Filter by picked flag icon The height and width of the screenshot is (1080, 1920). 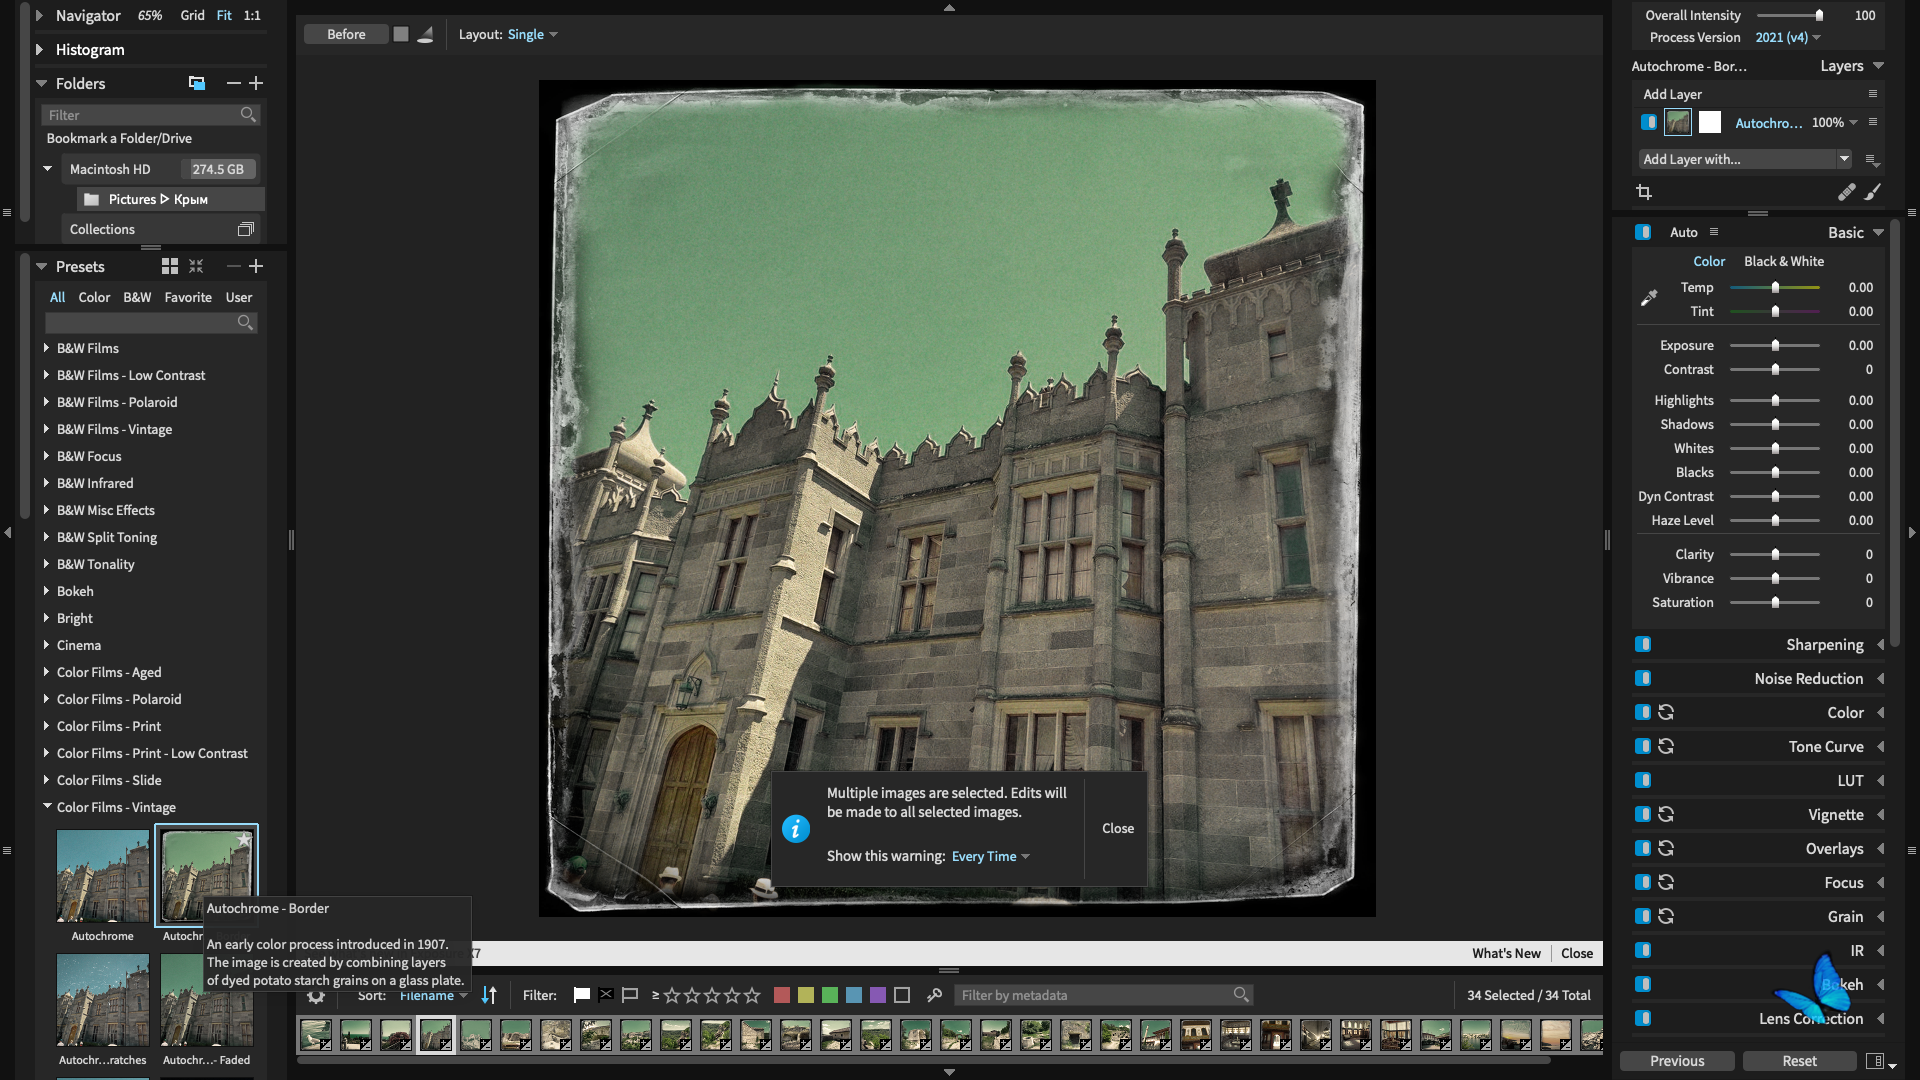point(582,995)
